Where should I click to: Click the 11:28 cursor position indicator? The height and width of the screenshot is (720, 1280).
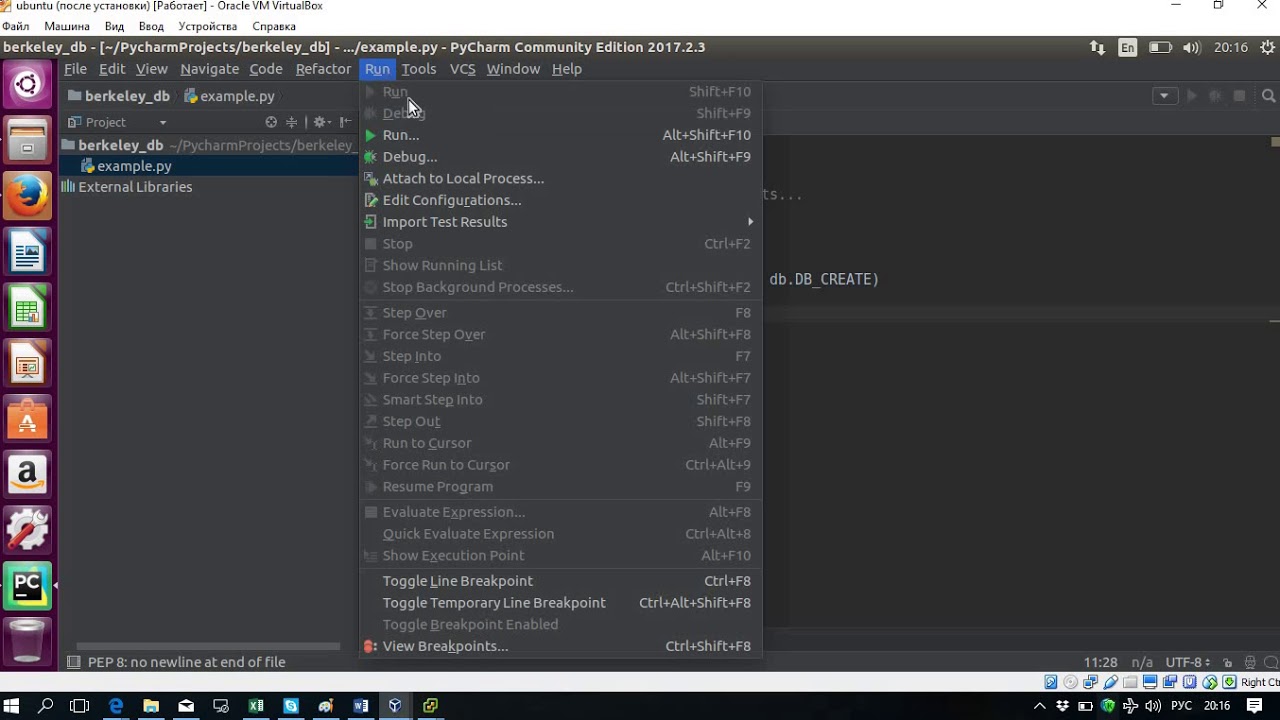1100,662
